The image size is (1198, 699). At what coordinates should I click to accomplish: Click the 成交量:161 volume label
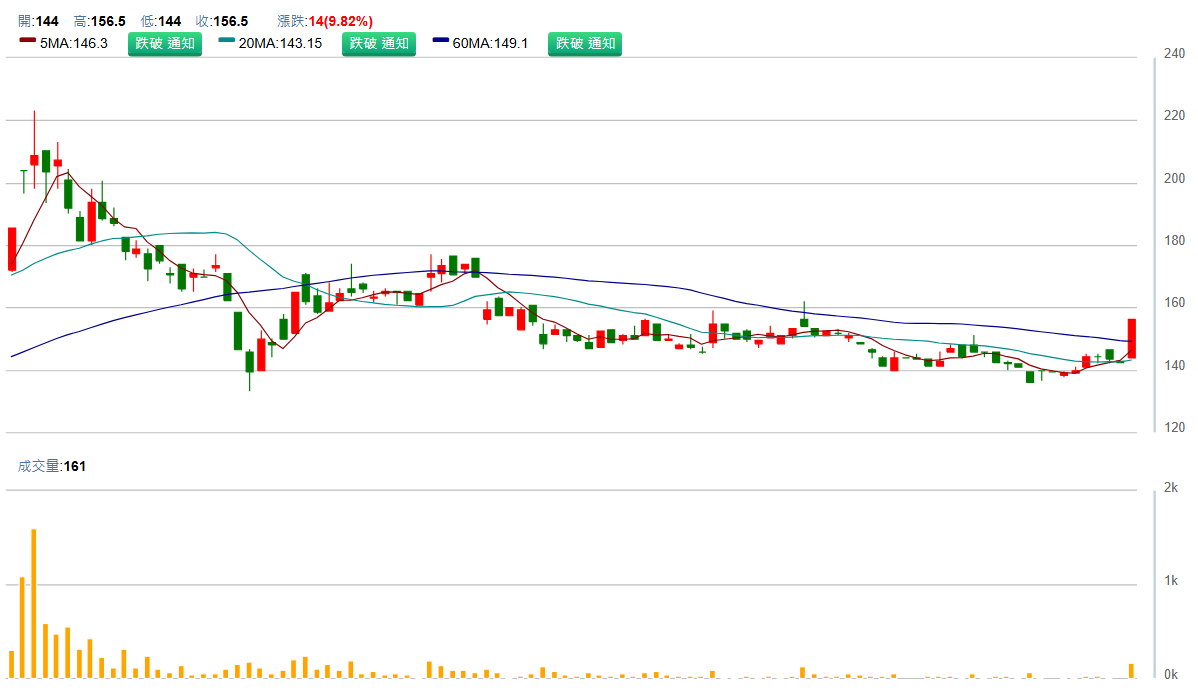[52, 466]
